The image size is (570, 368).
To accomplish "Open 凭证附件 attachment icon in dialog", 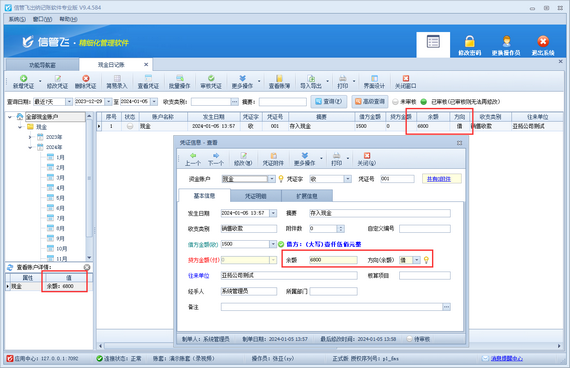I will [273, 156].
